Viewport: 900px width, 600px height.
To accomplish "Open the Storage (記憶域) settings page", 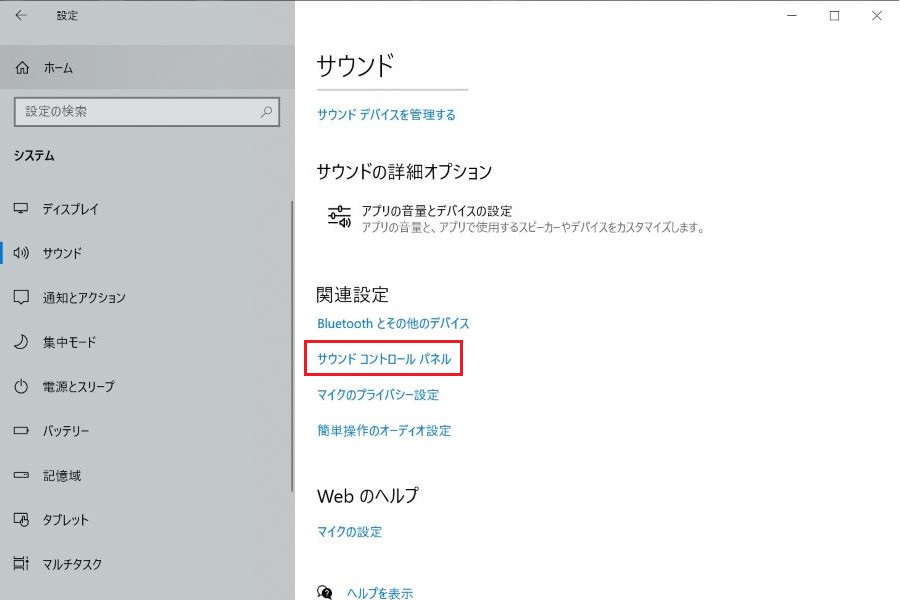I will [x=61, y=476].
